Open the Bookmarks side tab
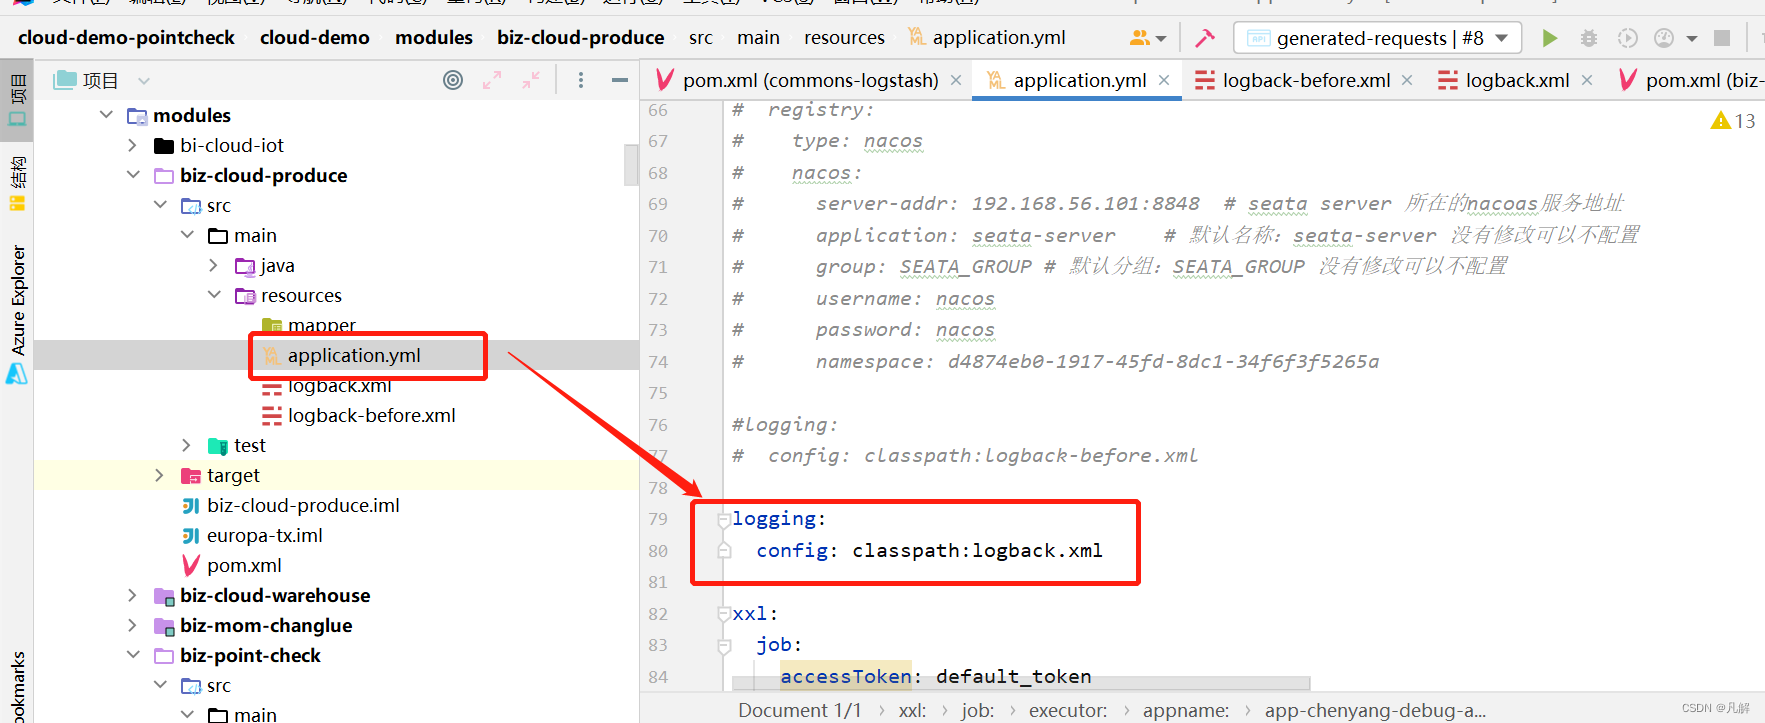 point(17,688)
